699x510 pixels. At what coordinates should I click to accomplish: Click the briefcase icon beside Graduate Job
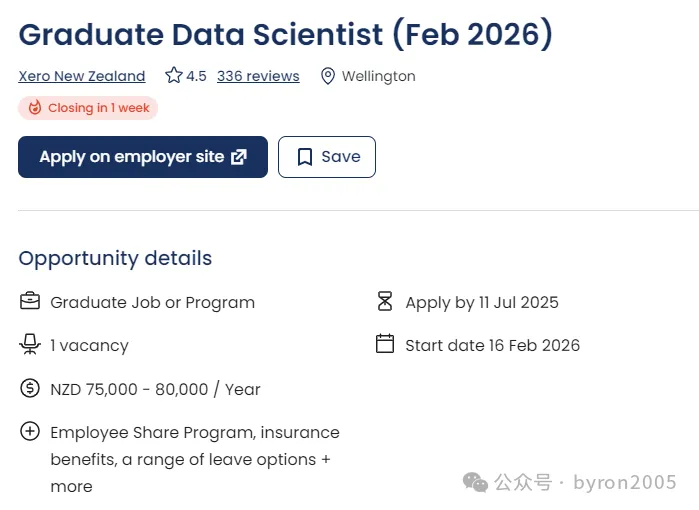point(30,302)
